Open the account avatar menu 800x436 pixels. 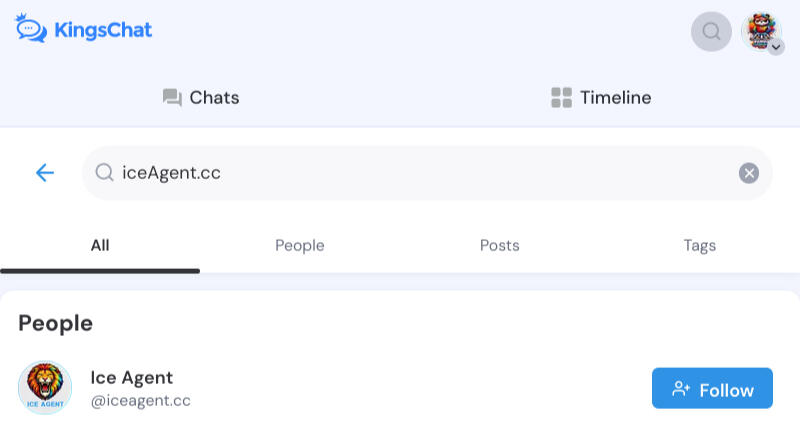pos(761,31)
